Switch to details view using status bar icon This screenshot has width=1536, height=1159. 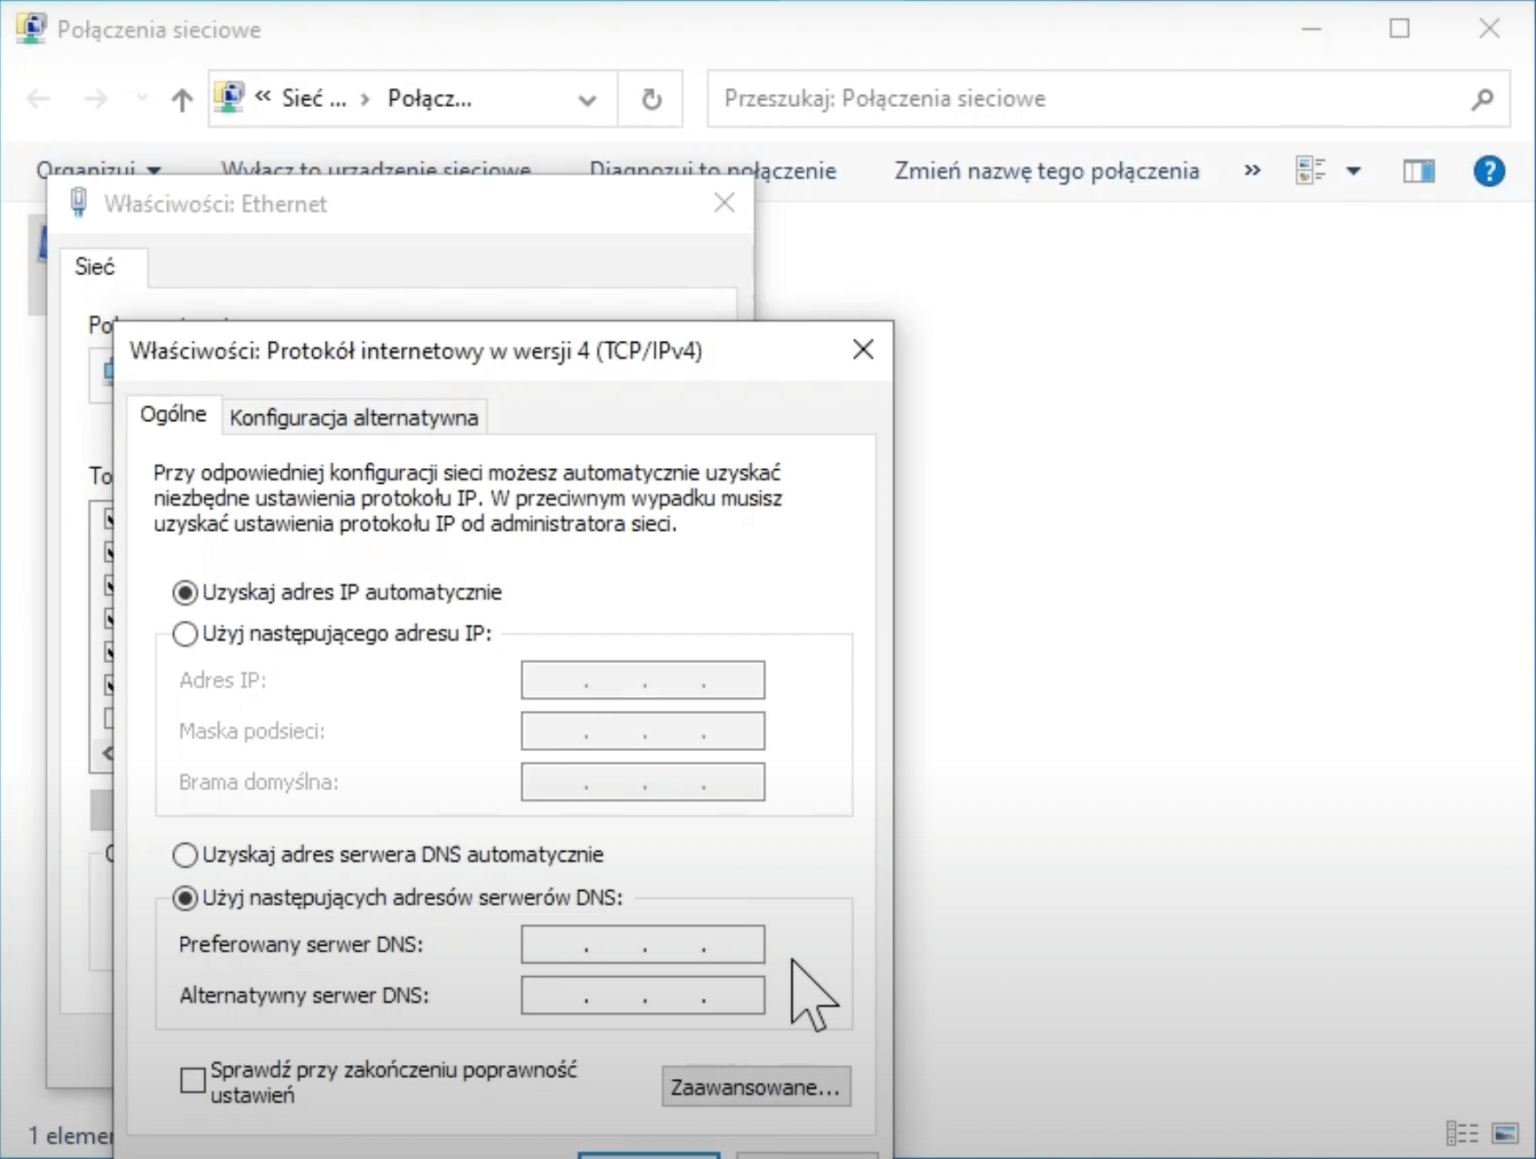pos(1463,1133)
